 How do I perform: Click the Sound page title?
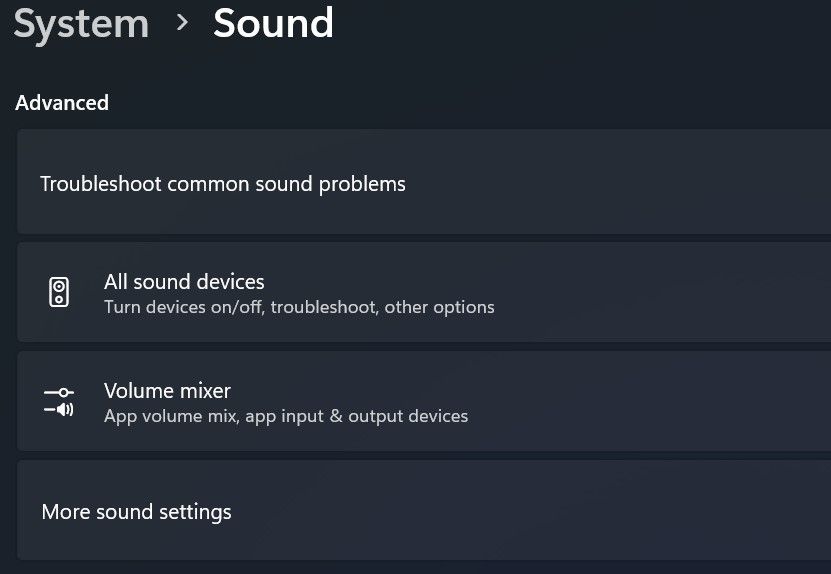click(273, 23)
